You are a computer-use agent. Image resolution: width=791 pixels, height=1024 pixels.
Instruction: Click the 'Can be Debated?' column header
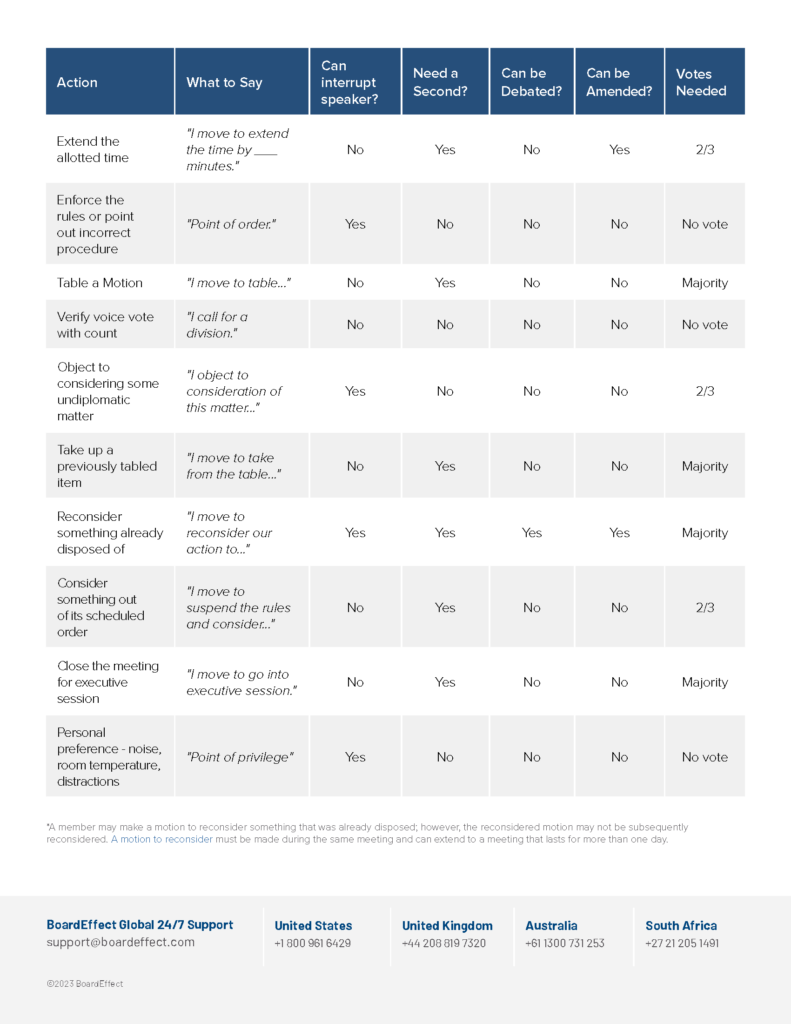[x=532, y=82]
